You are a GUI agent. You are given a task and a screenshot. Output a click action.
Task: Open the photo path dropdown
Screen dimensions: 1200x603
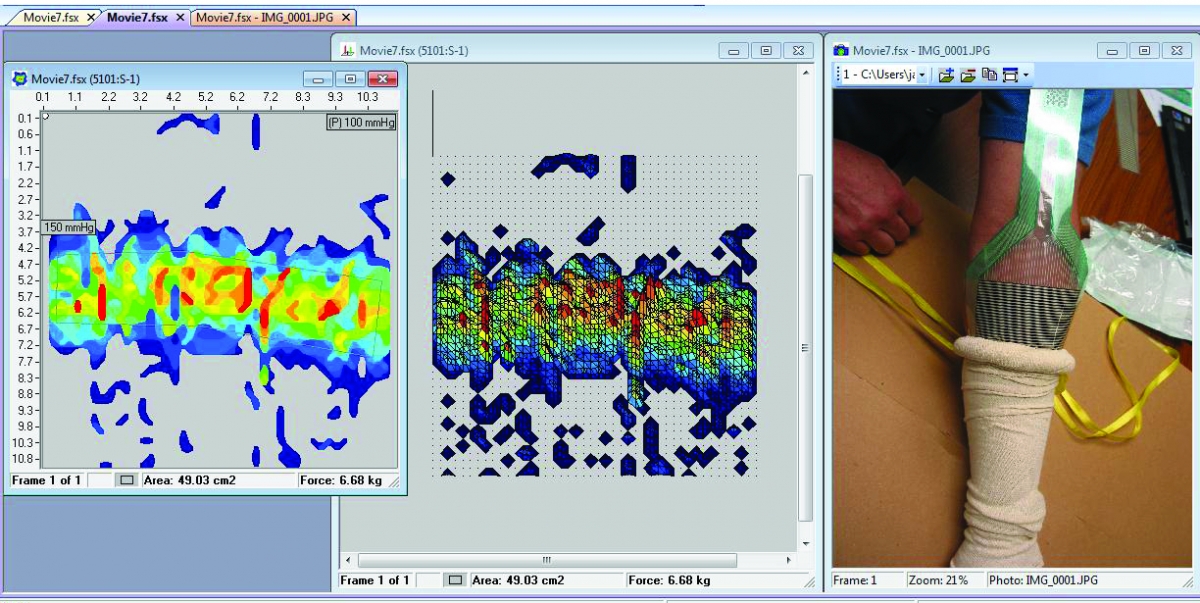(921, 75)
